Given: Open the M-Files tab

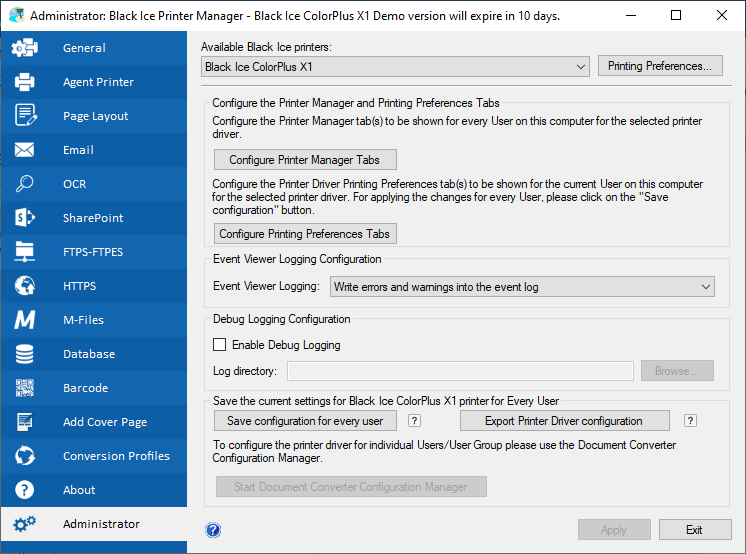Looking at the screenshot, I should [x=94, y=320].
